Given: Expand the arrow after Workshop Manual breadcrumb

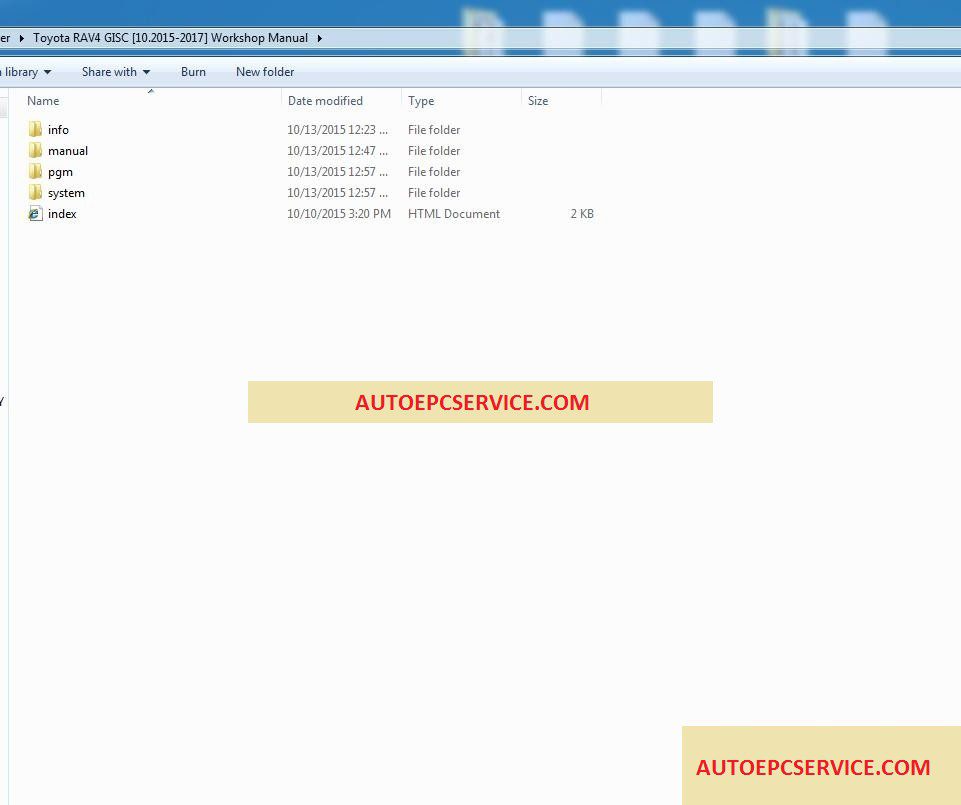Looking at the screenshot, I should (x=319, y=38).
